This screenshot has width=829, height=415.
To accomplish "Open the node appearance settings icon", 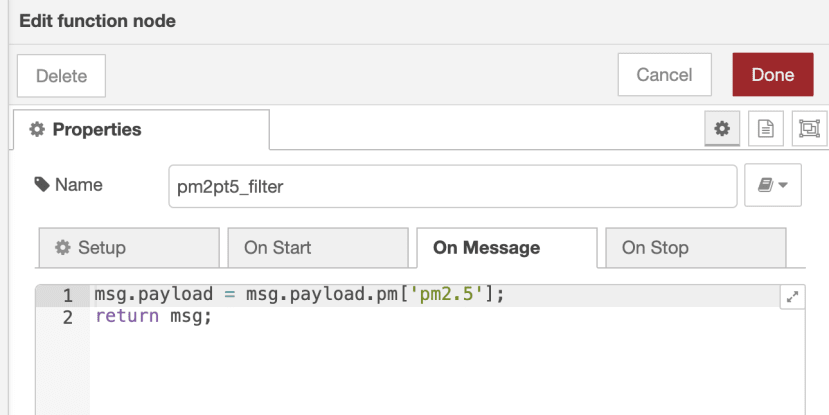I will coord(809,128).
